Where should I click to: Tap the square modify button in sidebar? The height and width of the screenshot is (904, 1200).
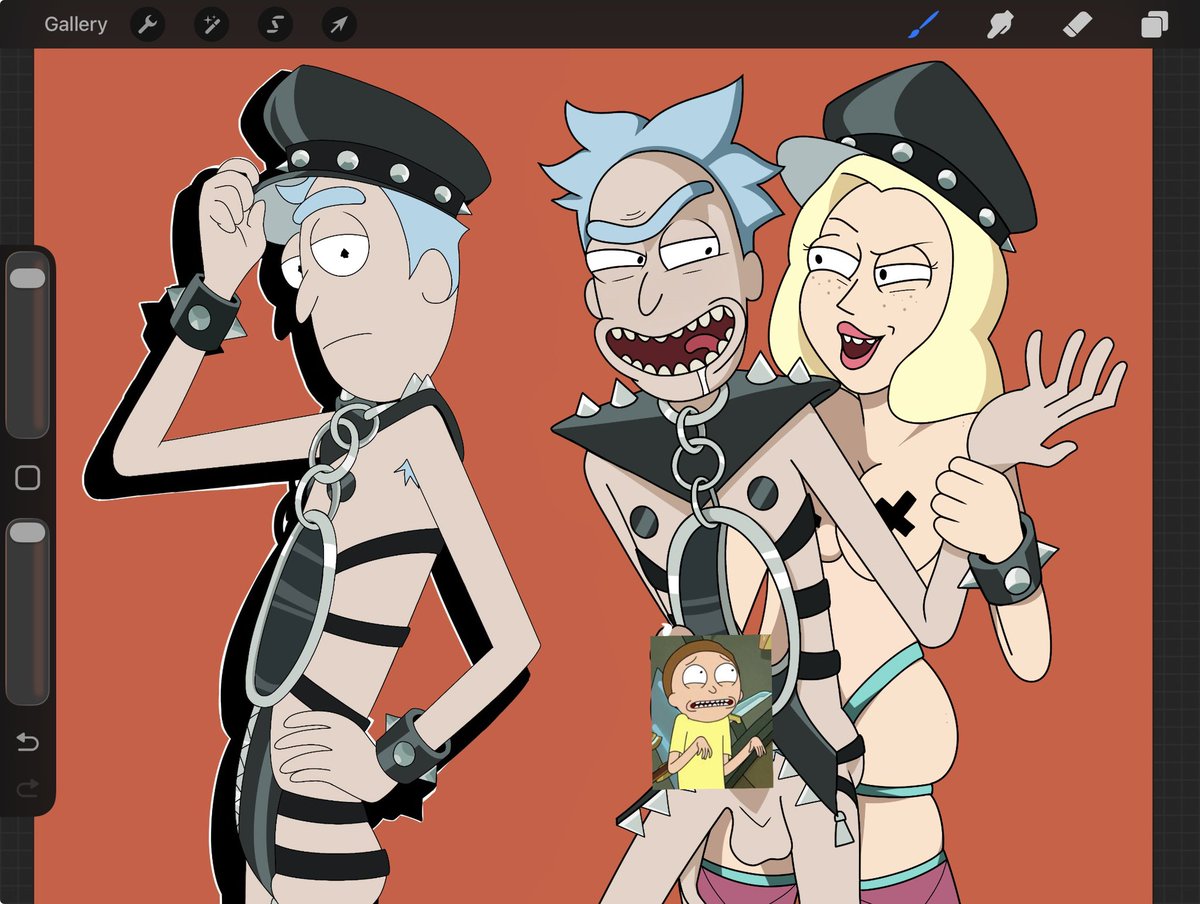coord(27,478)
